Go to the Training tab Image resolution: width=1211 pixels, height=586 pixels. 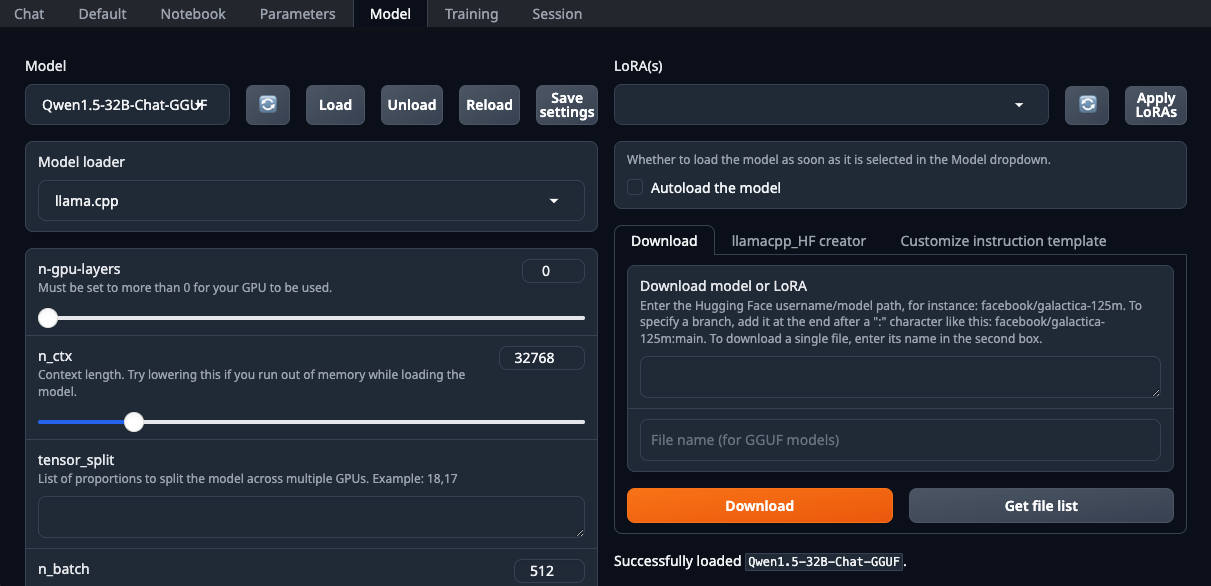[472, 14]
